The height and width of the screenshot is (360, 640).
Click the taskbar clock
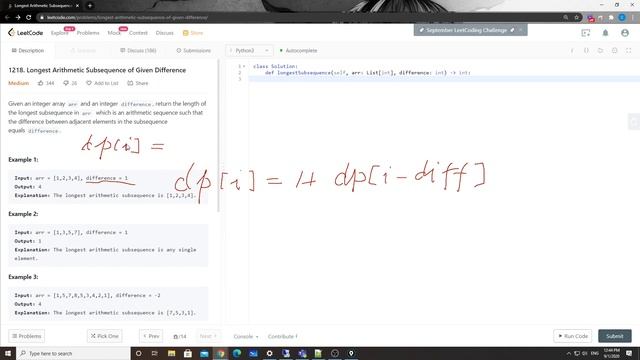611,353
